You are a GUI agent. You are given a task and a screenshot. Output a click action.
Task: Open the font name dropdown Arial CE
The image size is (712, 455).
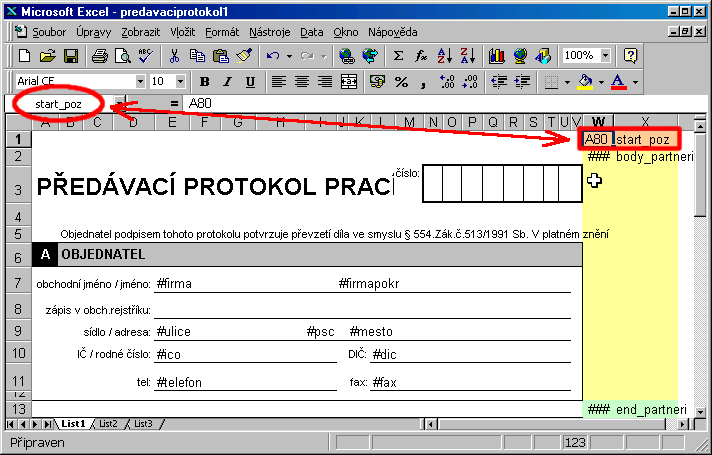139,81
